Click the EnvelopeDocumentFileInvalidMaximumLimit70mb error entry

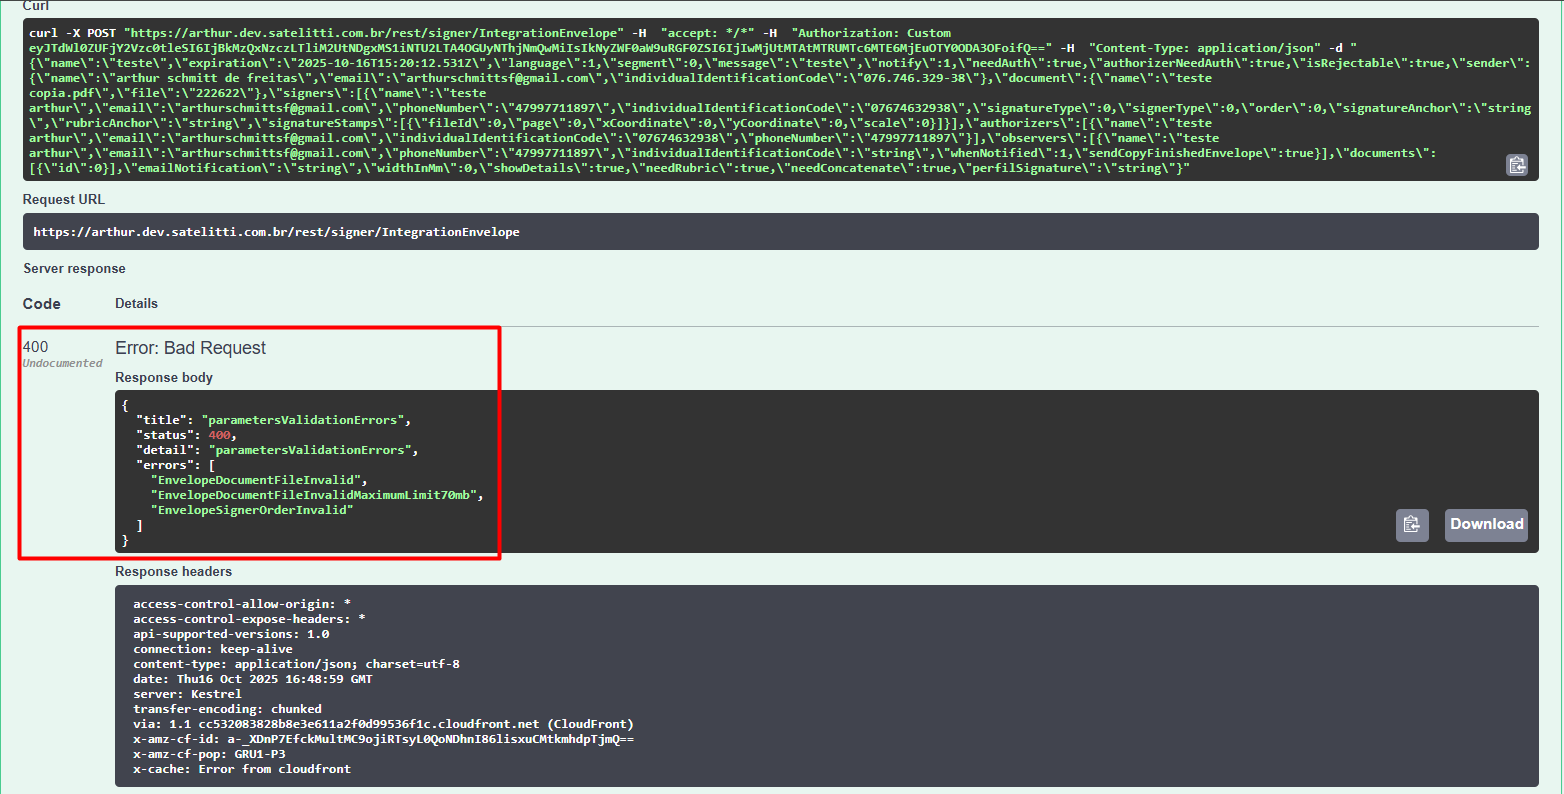(x=316, y=495)
